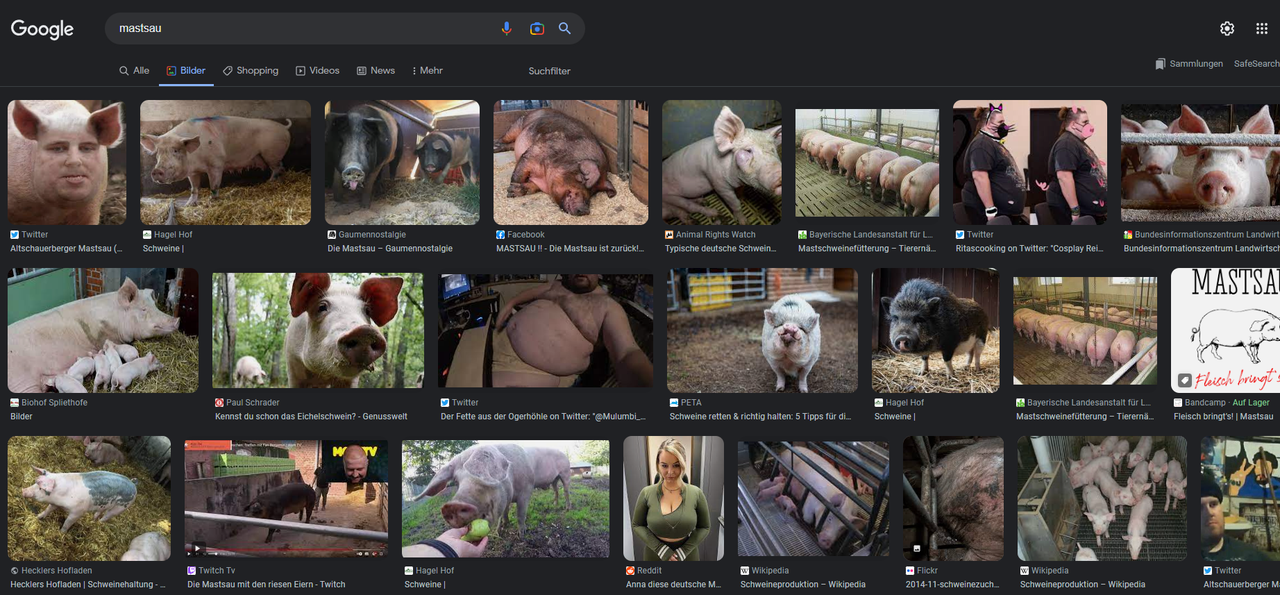The width and height of the screenshot is (1280, 595).
Task: Open the Animal Rights Watch thumbnail
Action: (x=722, y=162)
